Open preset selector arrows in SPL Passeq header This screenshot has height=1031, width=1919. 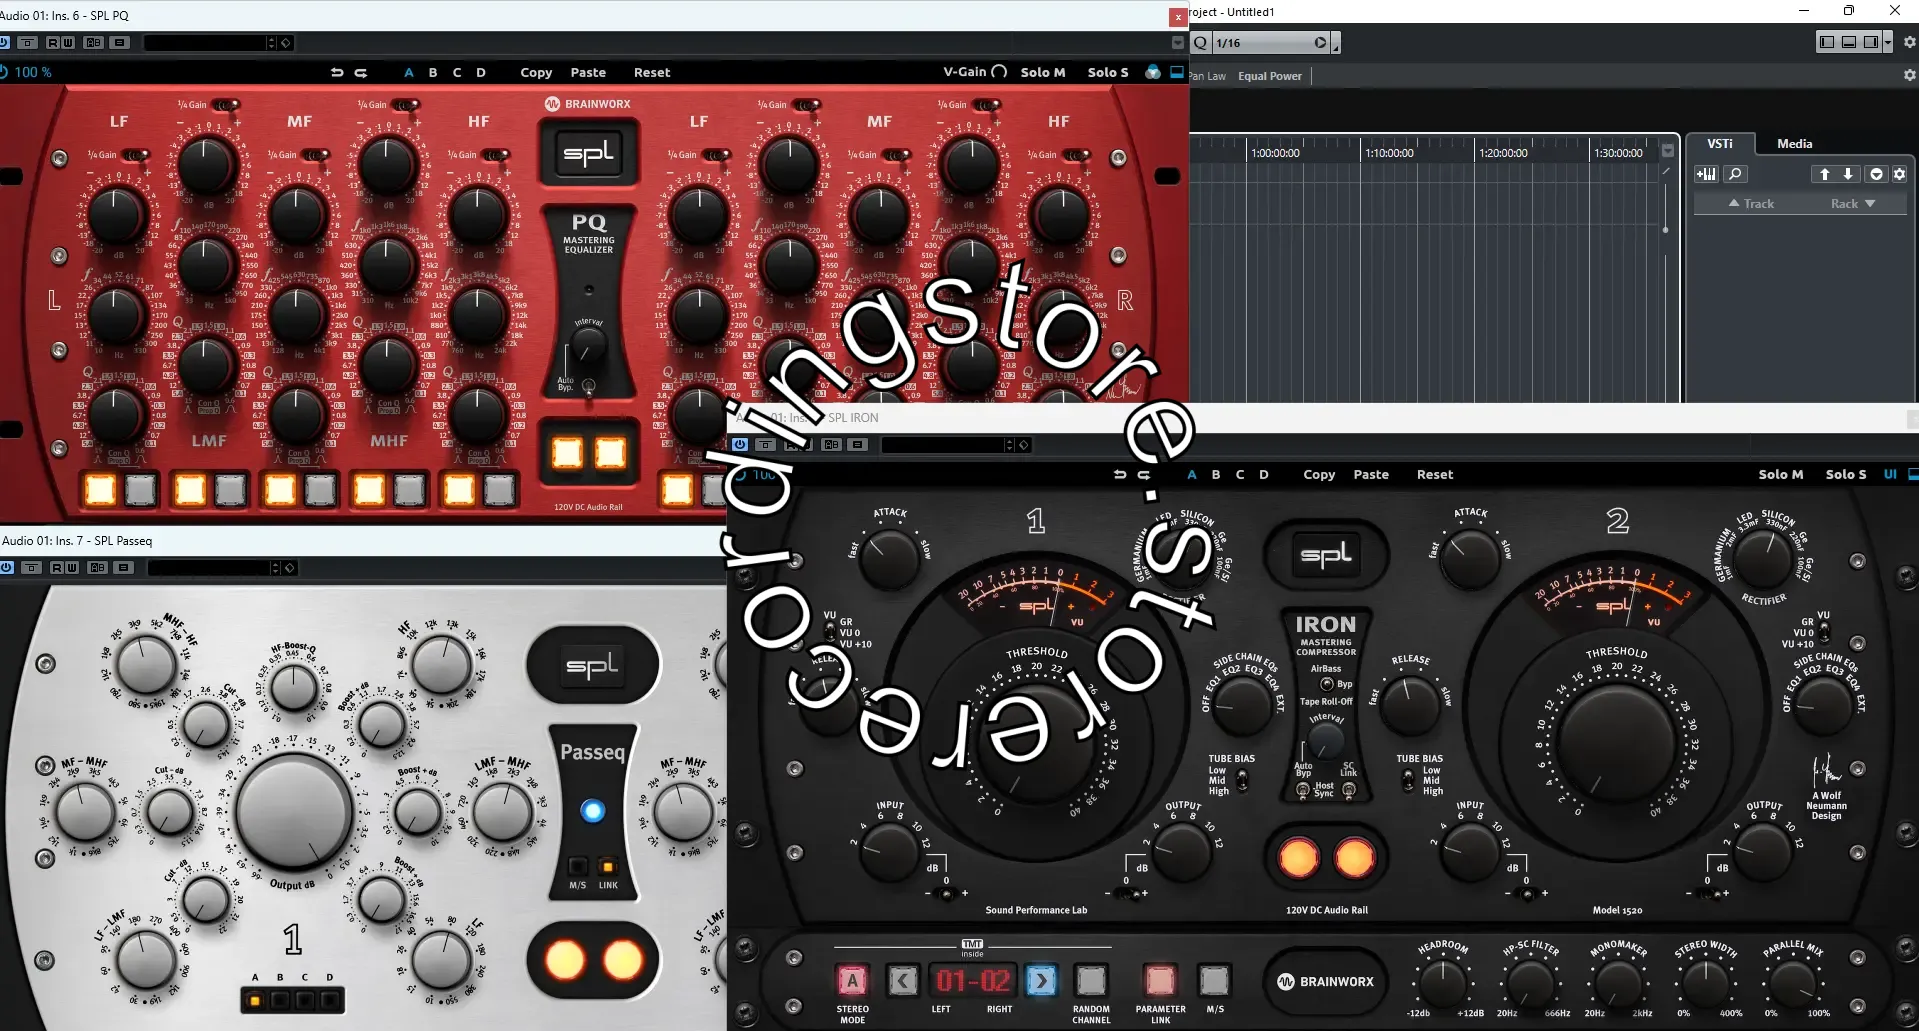(x=275, y=568)
